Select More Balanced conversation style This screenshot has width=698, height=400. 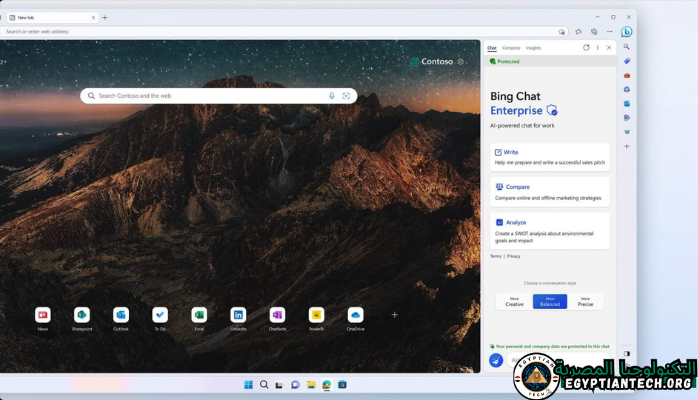550,302
